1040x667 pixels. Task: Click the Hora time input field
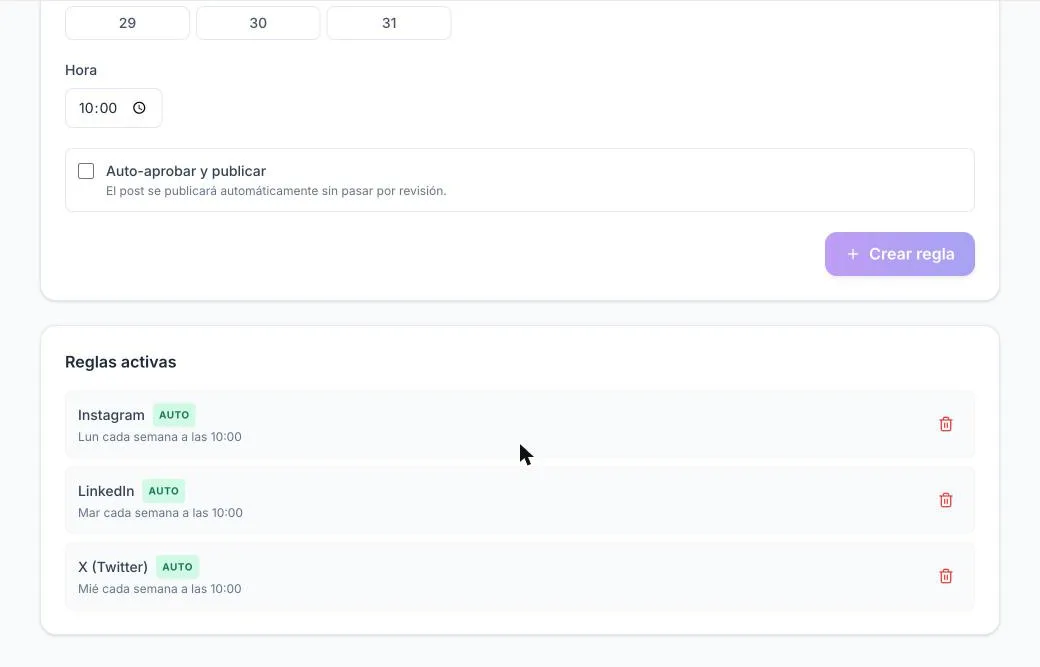pos(113,108)
